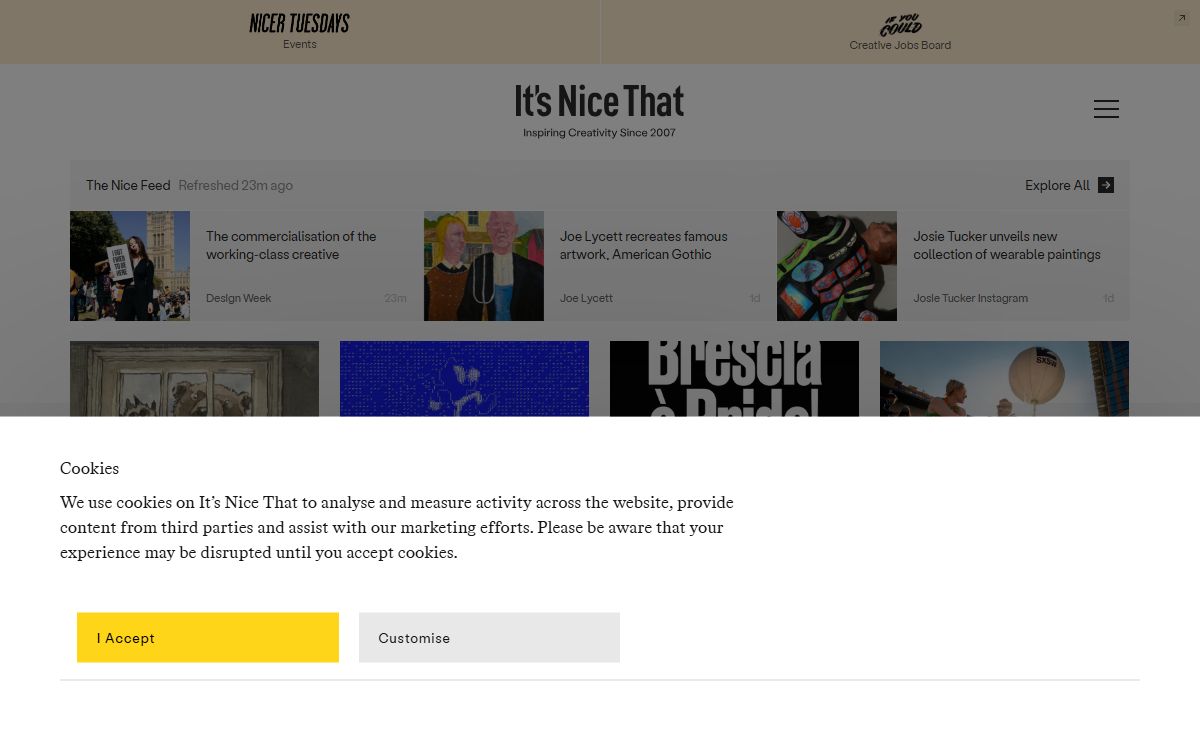
Task: Open the If You Could logo
Action: (900, 25)
